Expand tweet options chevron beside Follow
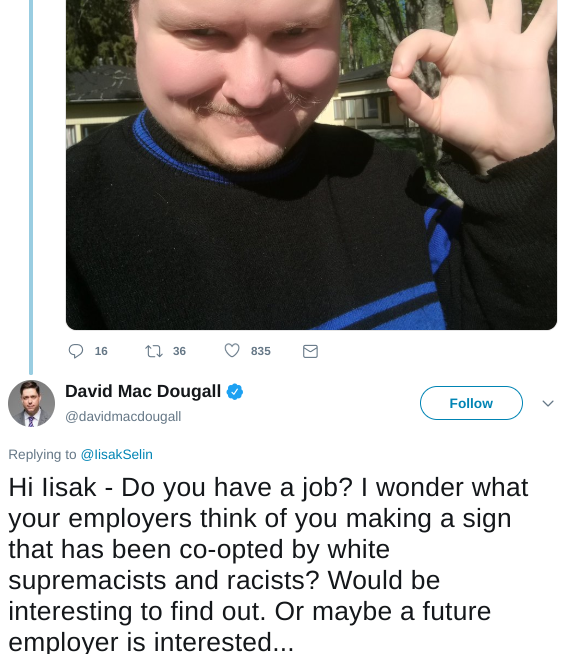 [x=548, y=403]
